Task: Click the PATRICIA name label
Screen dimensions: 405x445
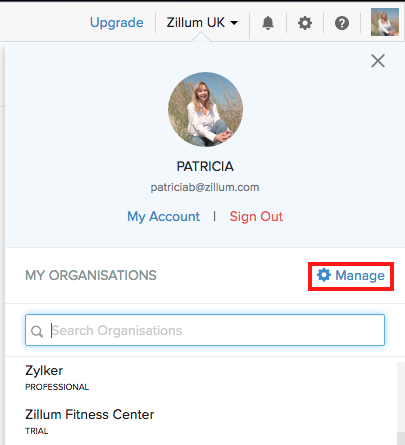Action: click(205, 166)
